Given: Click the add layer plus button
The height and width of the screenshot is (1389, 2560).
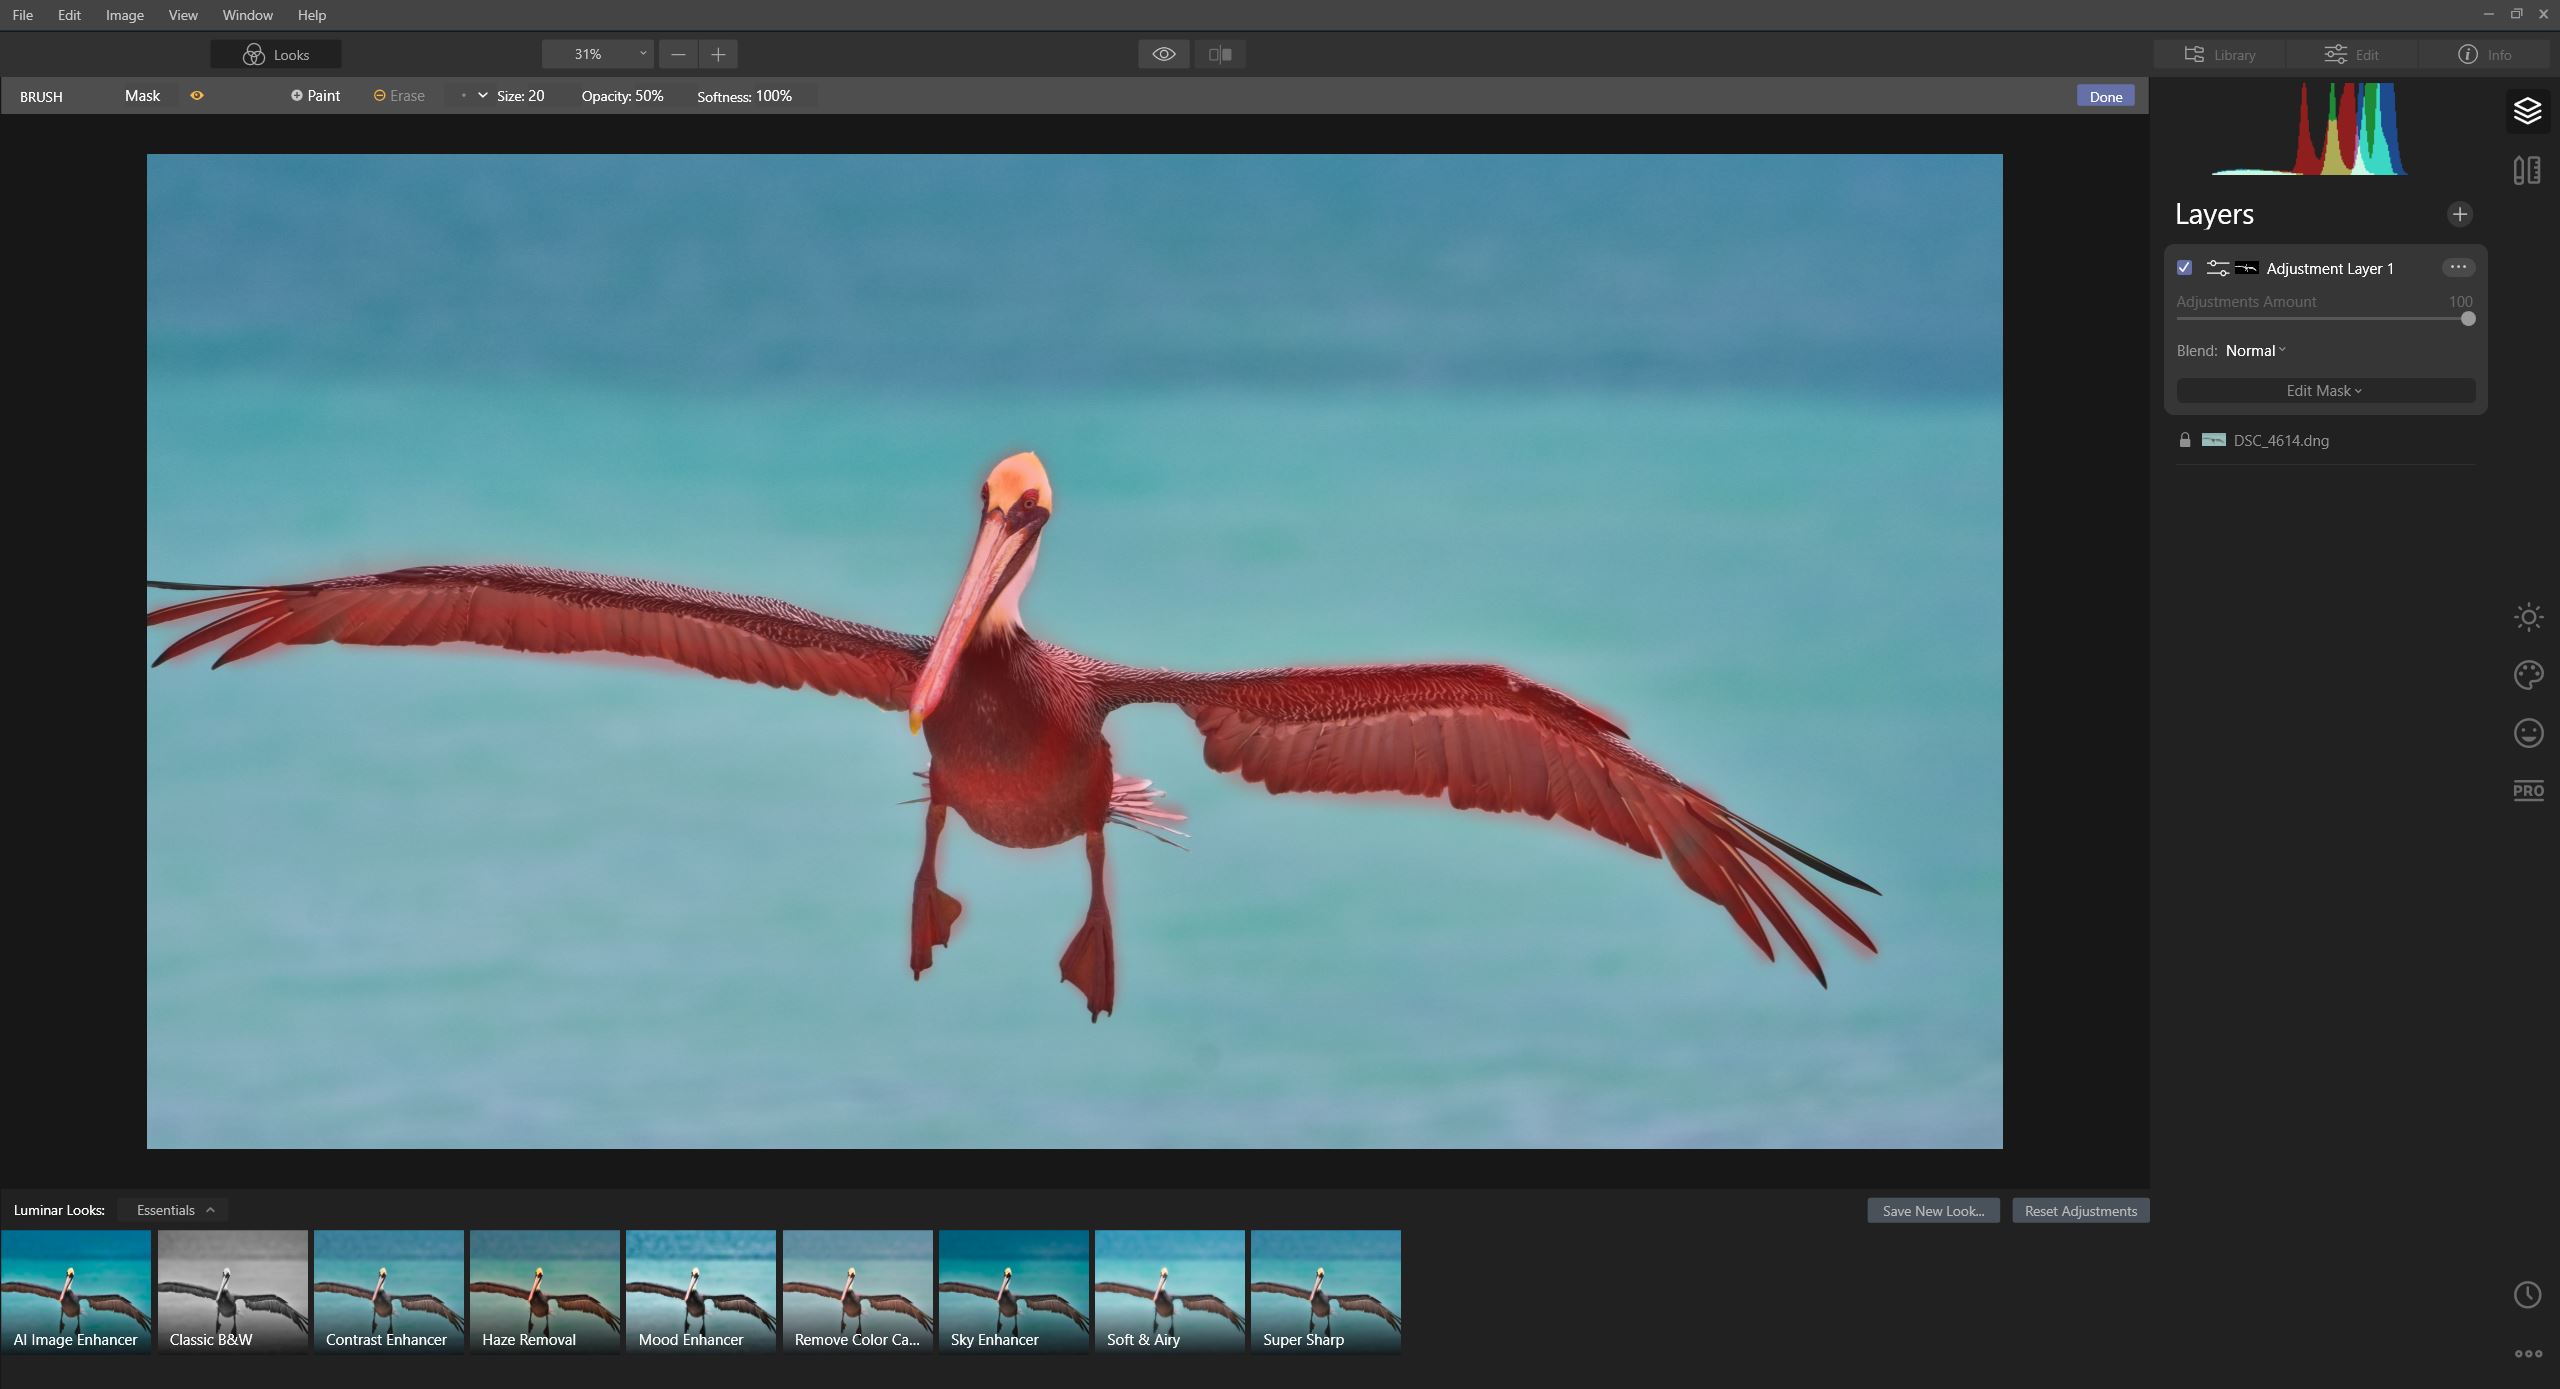Looking at the screenshot, I should click(2459, 214).
